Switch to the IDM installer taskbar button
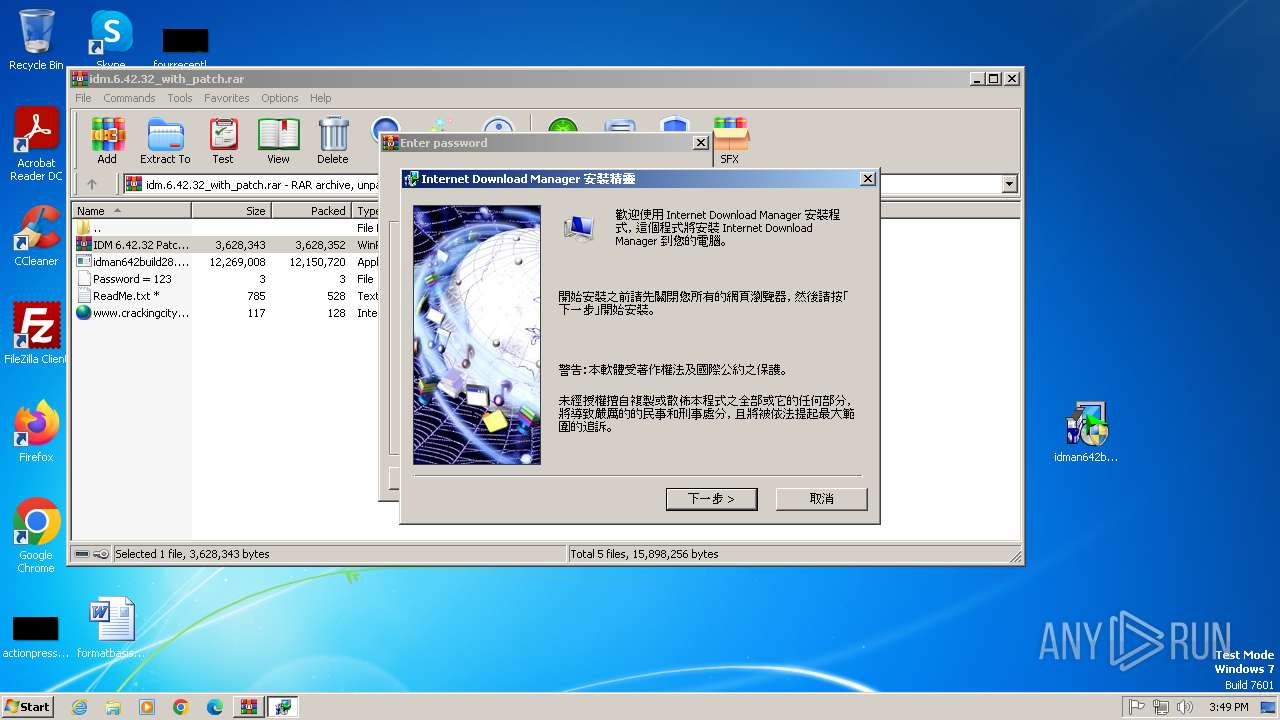 tap(283, 707)
